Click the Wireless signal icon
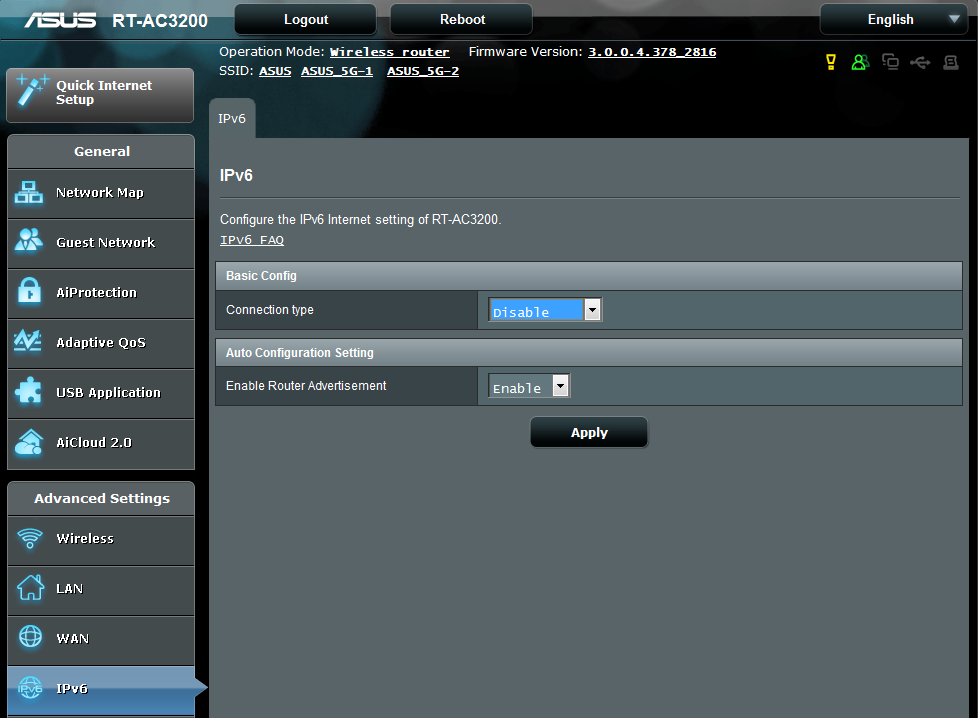The height and width of the screenshot is (718, 978). click(x=29, y=538)
